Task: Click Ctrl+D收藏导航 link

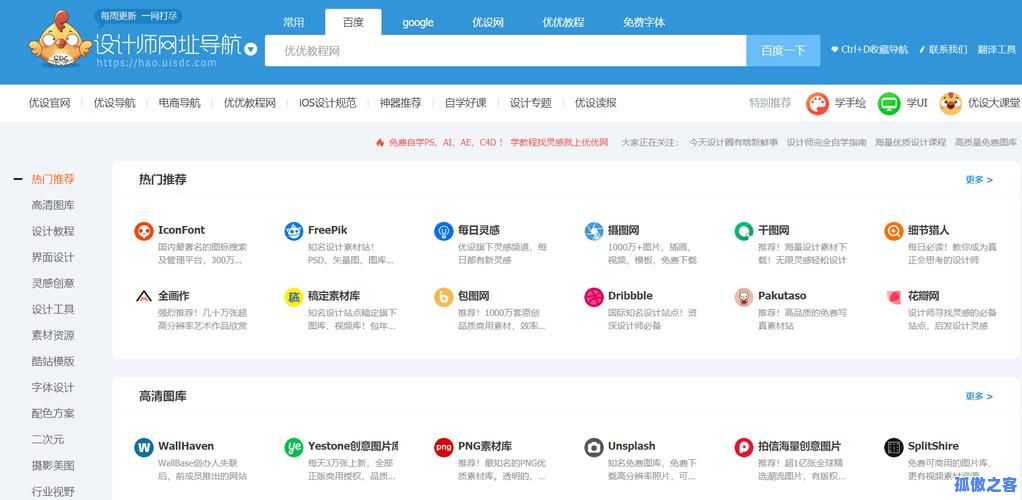Action: (869, 50)
